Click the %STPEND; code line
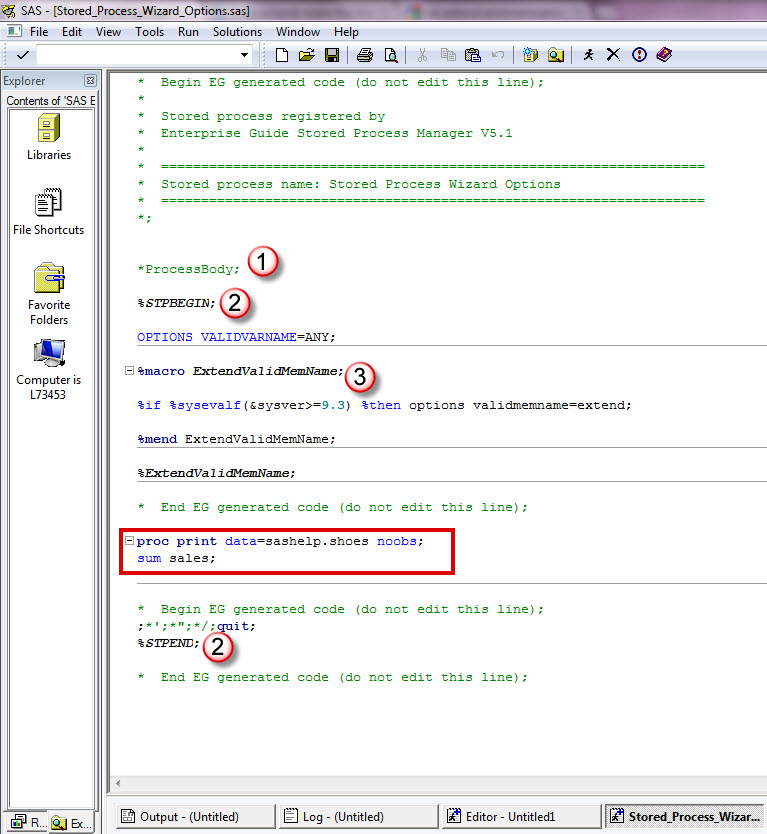The width and height of the screenshot is (767, 834). click(x=168, y=643)
